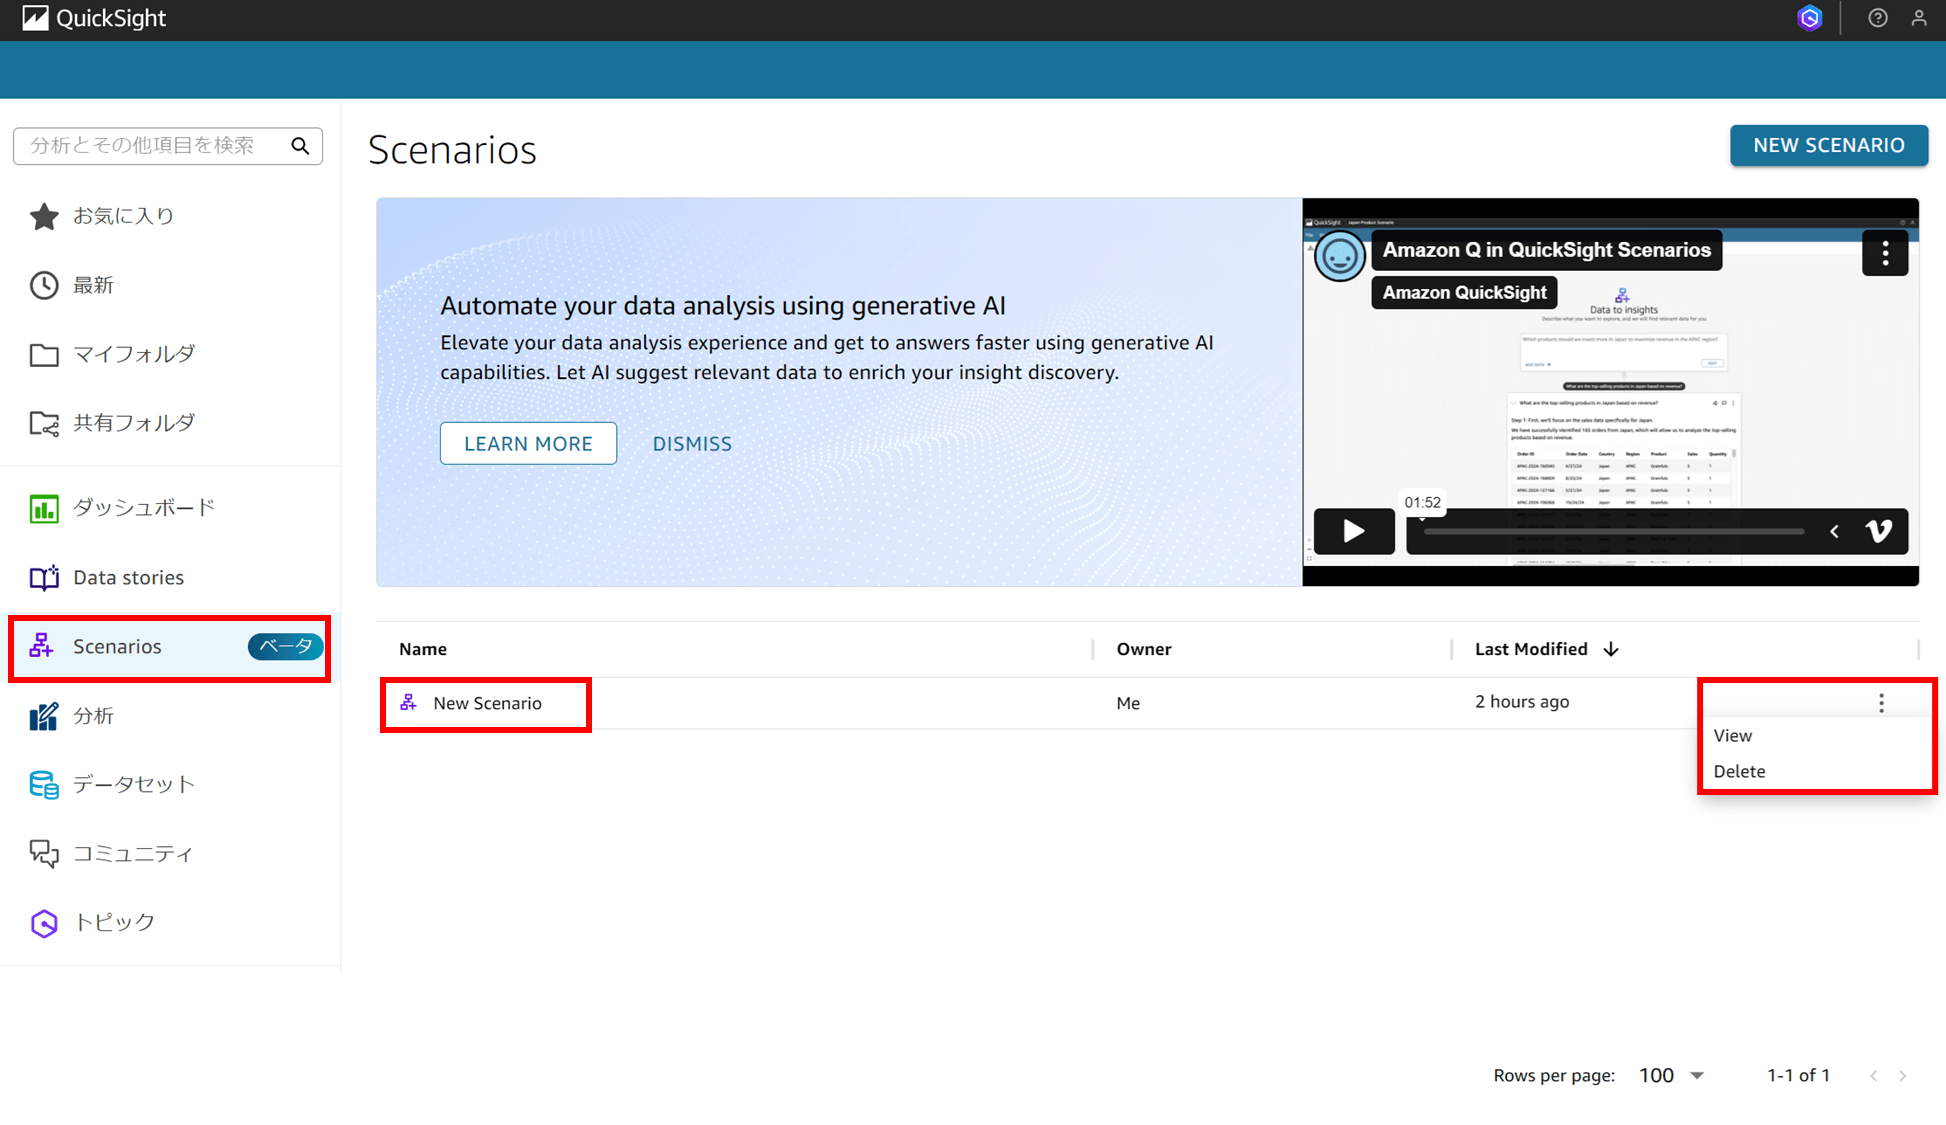Open video options three-dot icon
Image resolution: width=1946 pixels, height=1125 pixels.
1885,253
